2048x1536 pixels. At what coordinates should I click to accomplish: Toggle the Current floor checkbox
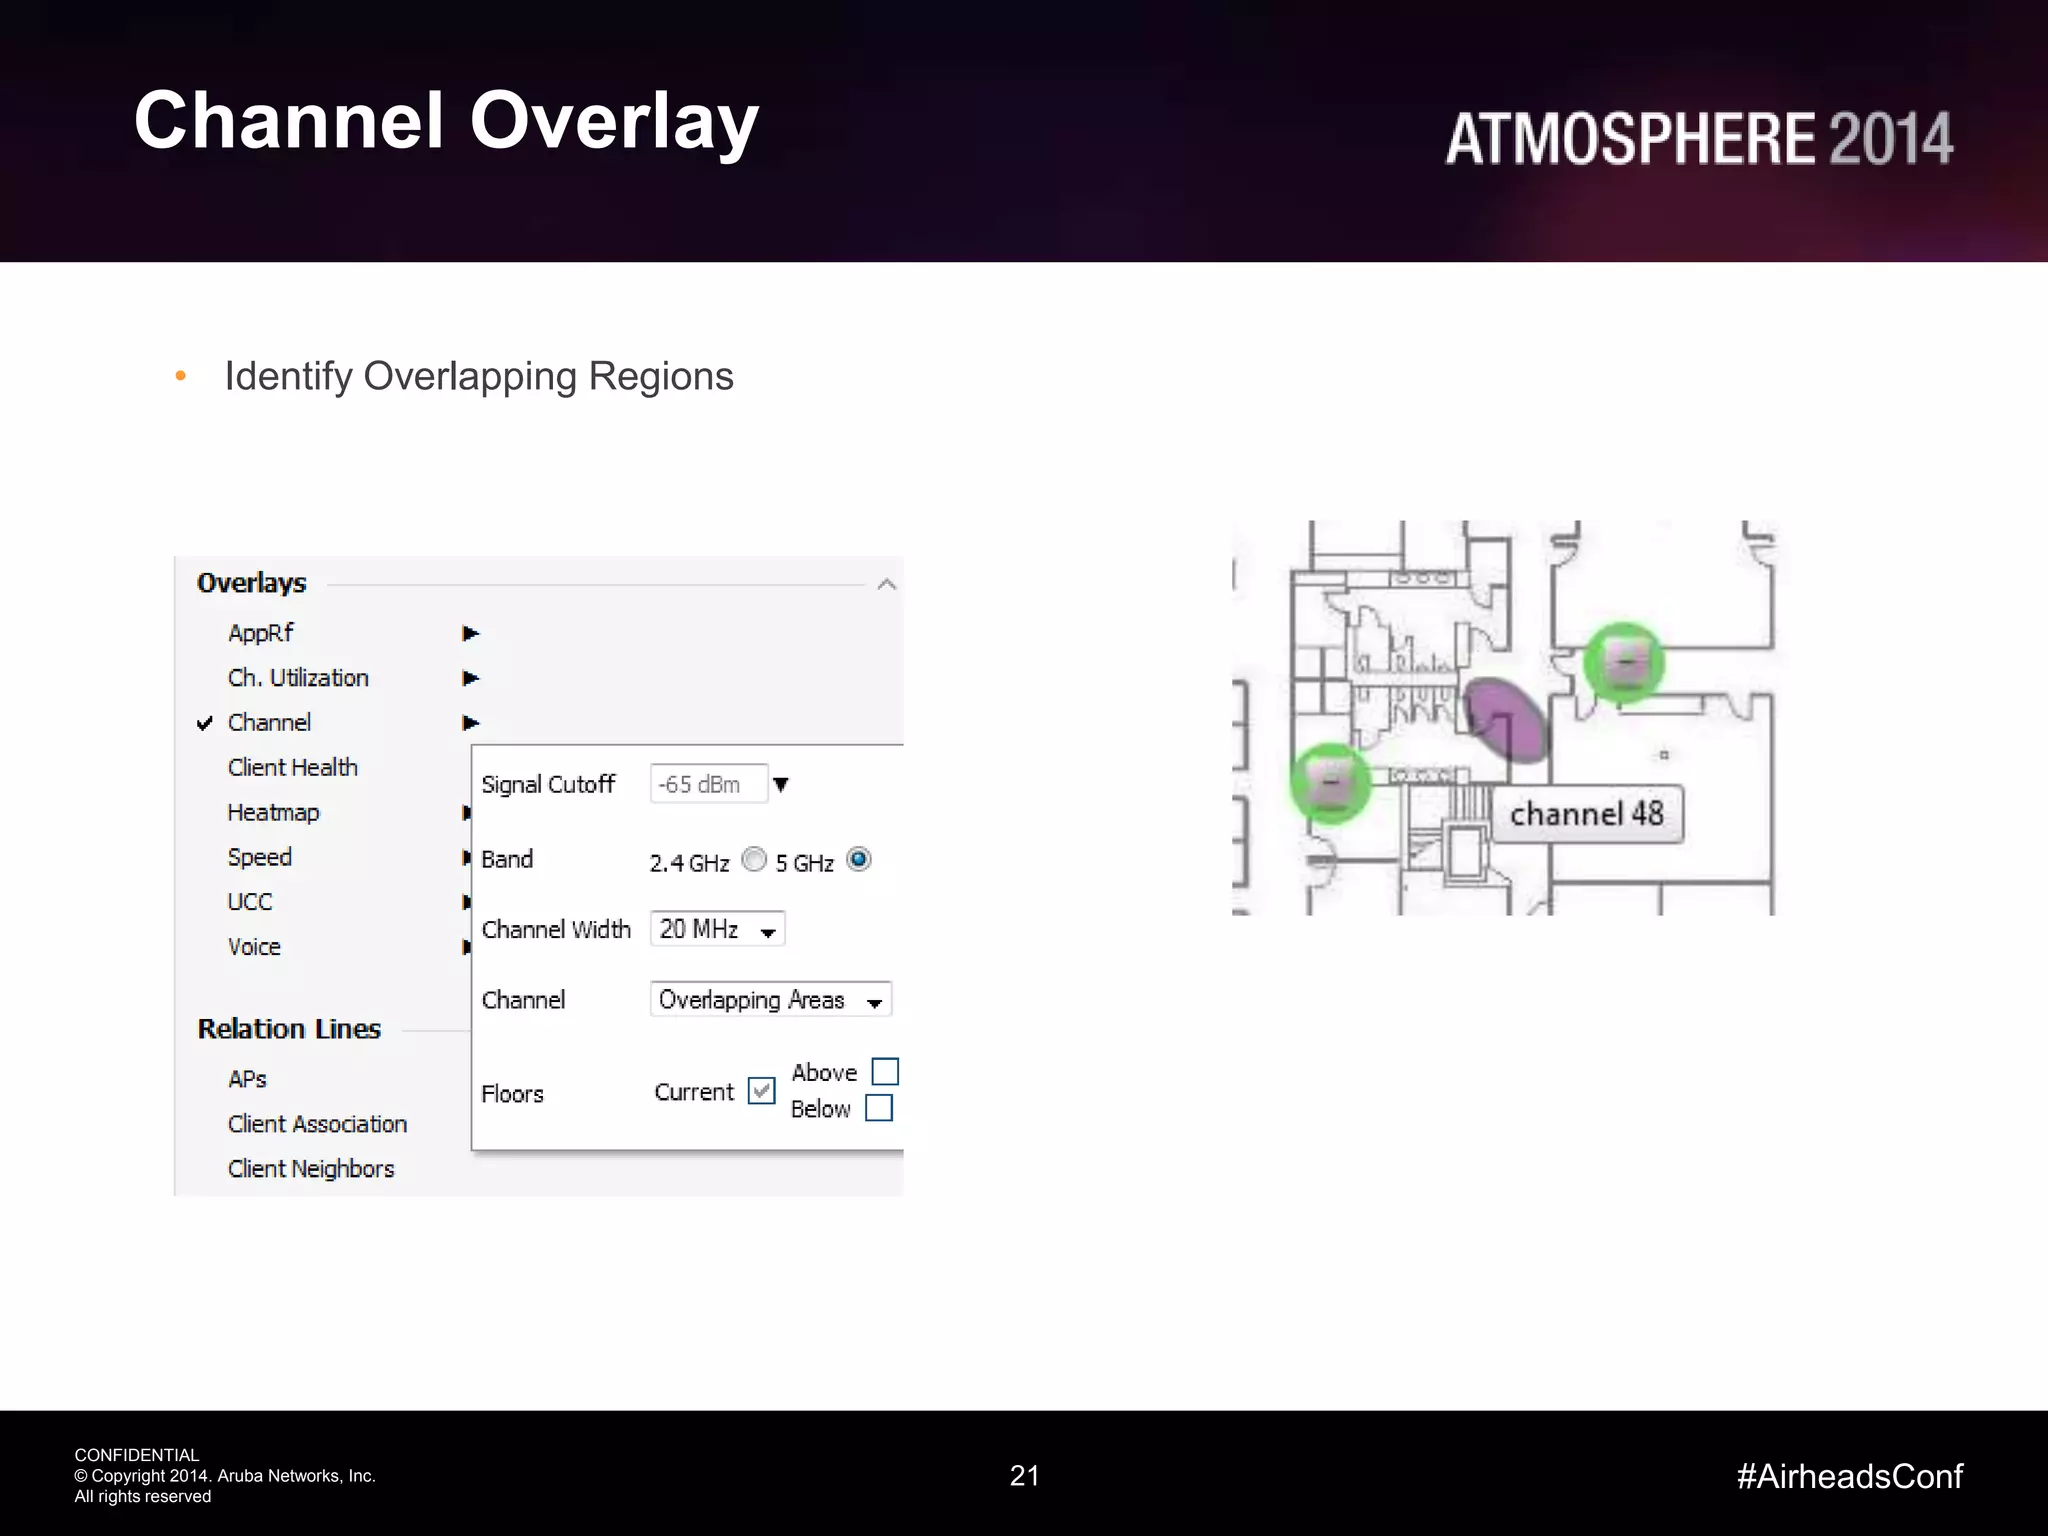tap(762, 1091)
